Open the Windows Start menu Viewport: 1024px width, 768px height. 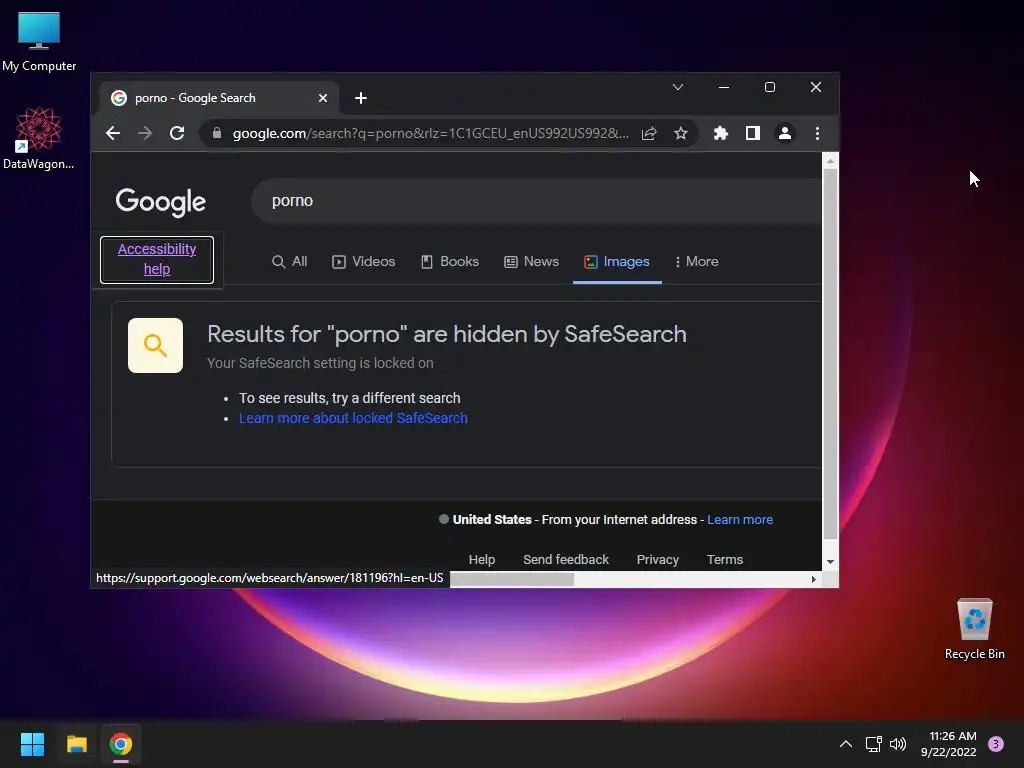[x=32, y=744]
